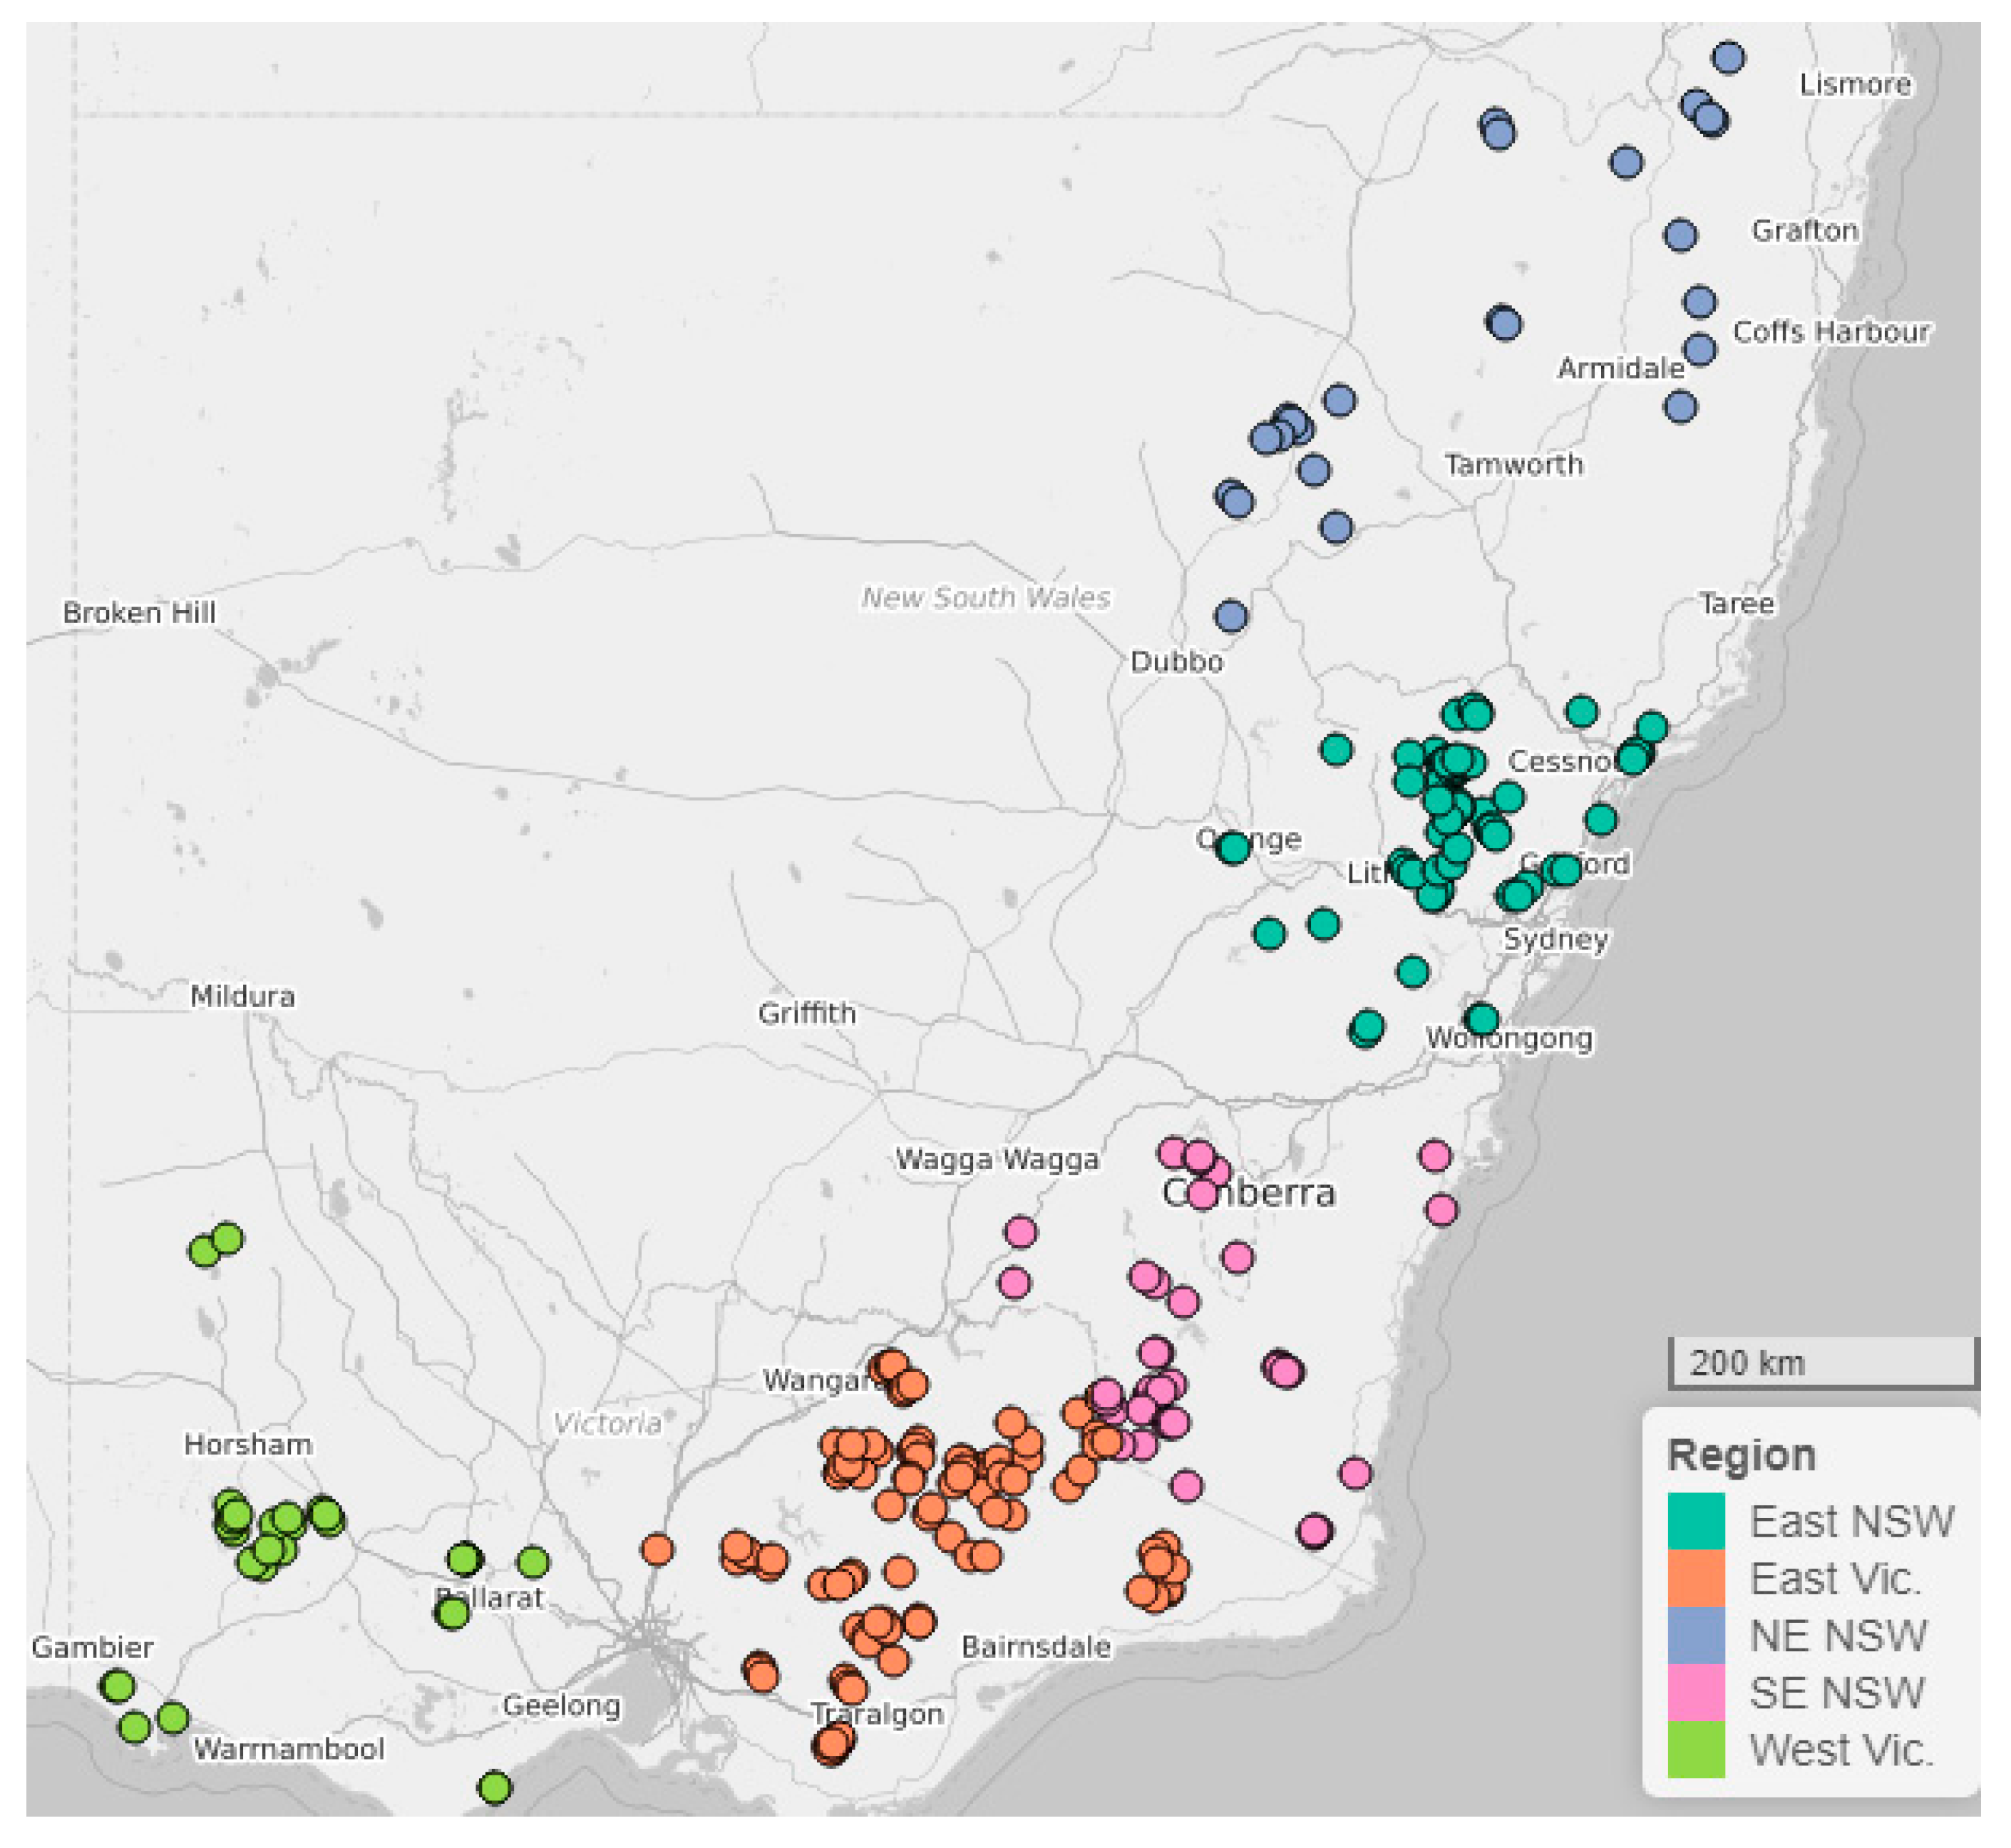2011x1848 pixels.
Task: Click the Grafton city label
Action: (1804, 230)
